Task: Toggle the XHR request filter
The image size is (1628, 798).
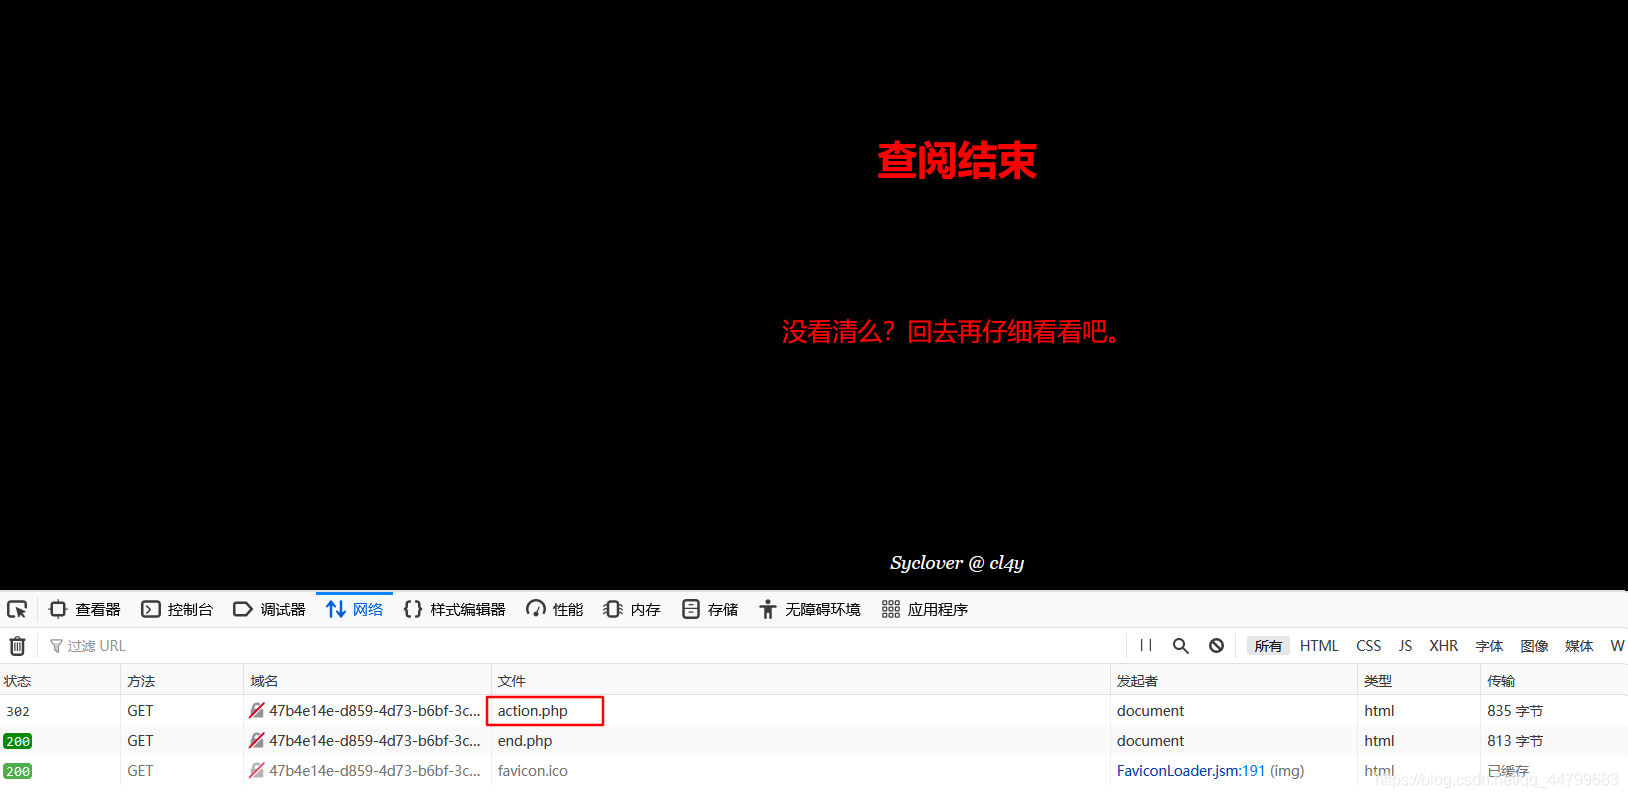Action: tap(1443, 646)
